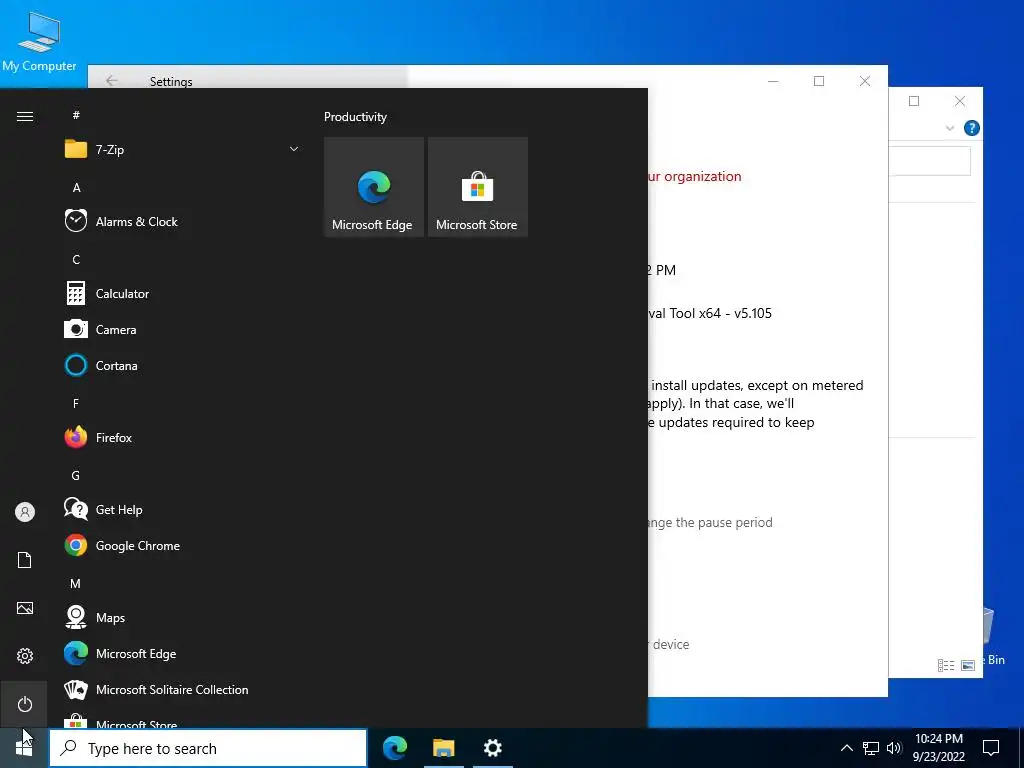Click the Power button in Start sidebar
Screen dimensions: 1024x768
25,704
